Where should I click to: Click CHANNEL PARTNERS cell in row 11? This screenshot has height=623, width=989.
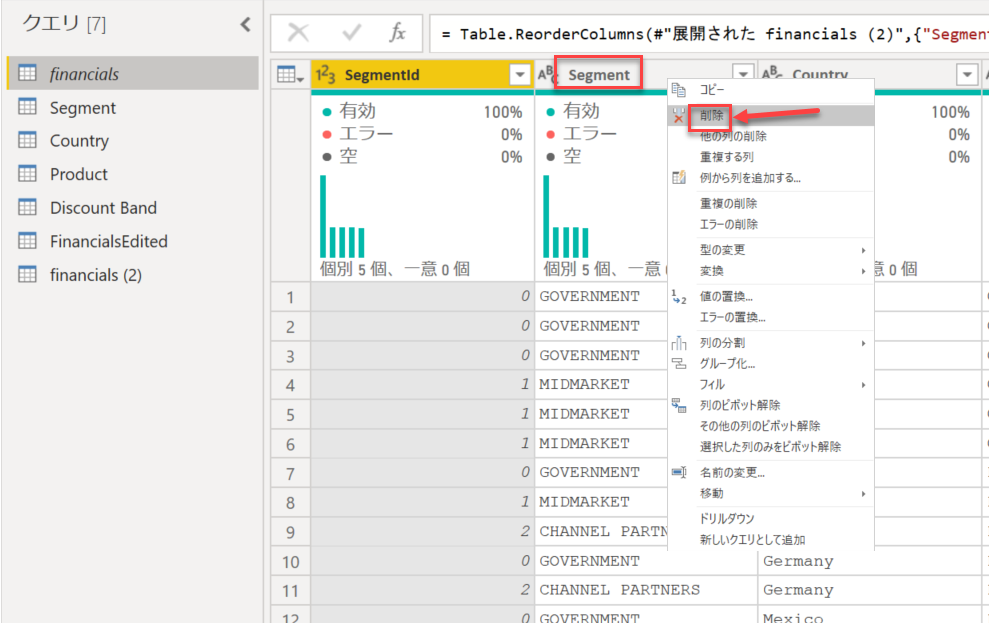tap(646, 590)
